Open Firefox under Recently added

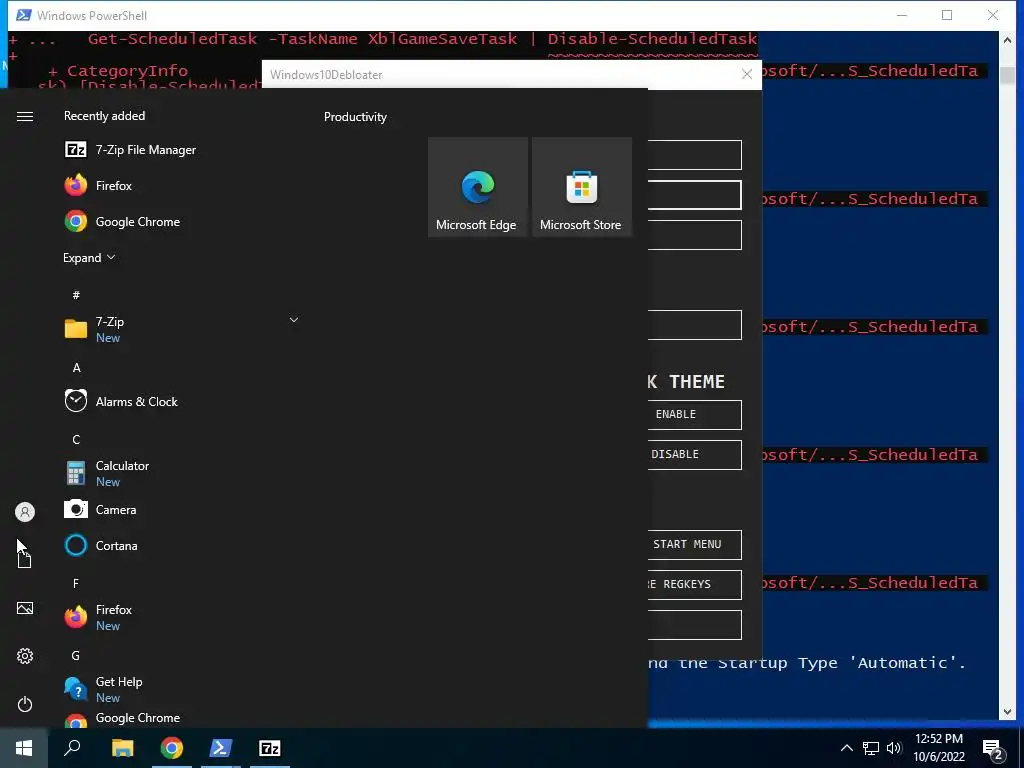pyautogui.click(x=98, y=185)
